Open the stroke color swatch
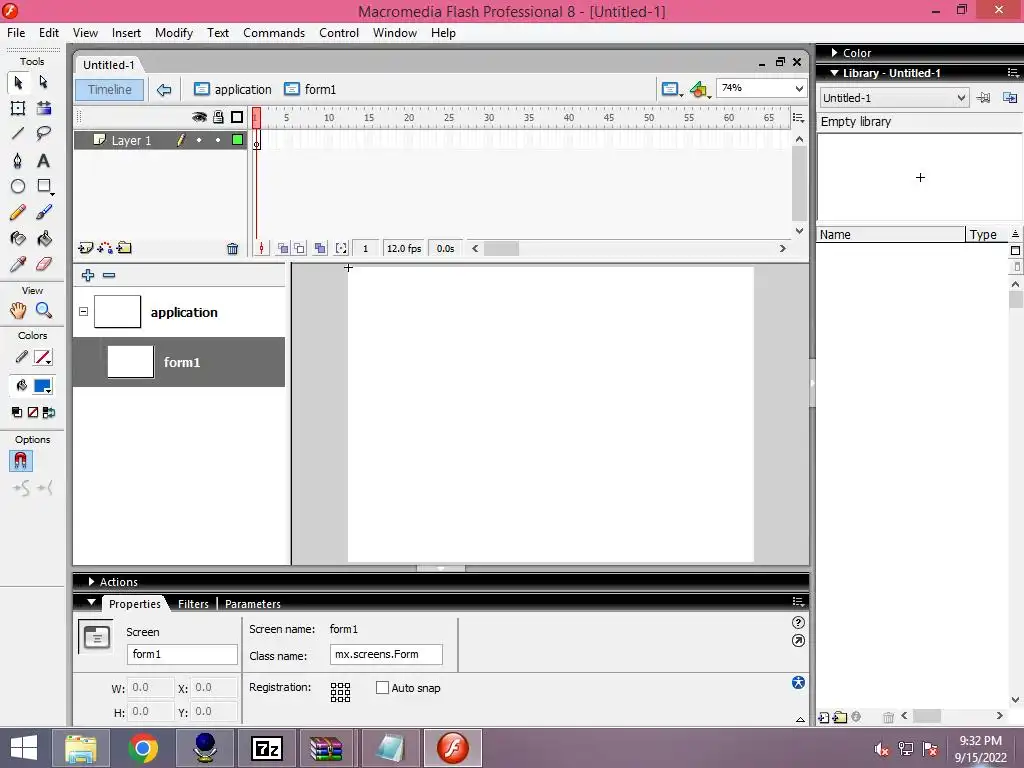 click(x=42, y=357)
